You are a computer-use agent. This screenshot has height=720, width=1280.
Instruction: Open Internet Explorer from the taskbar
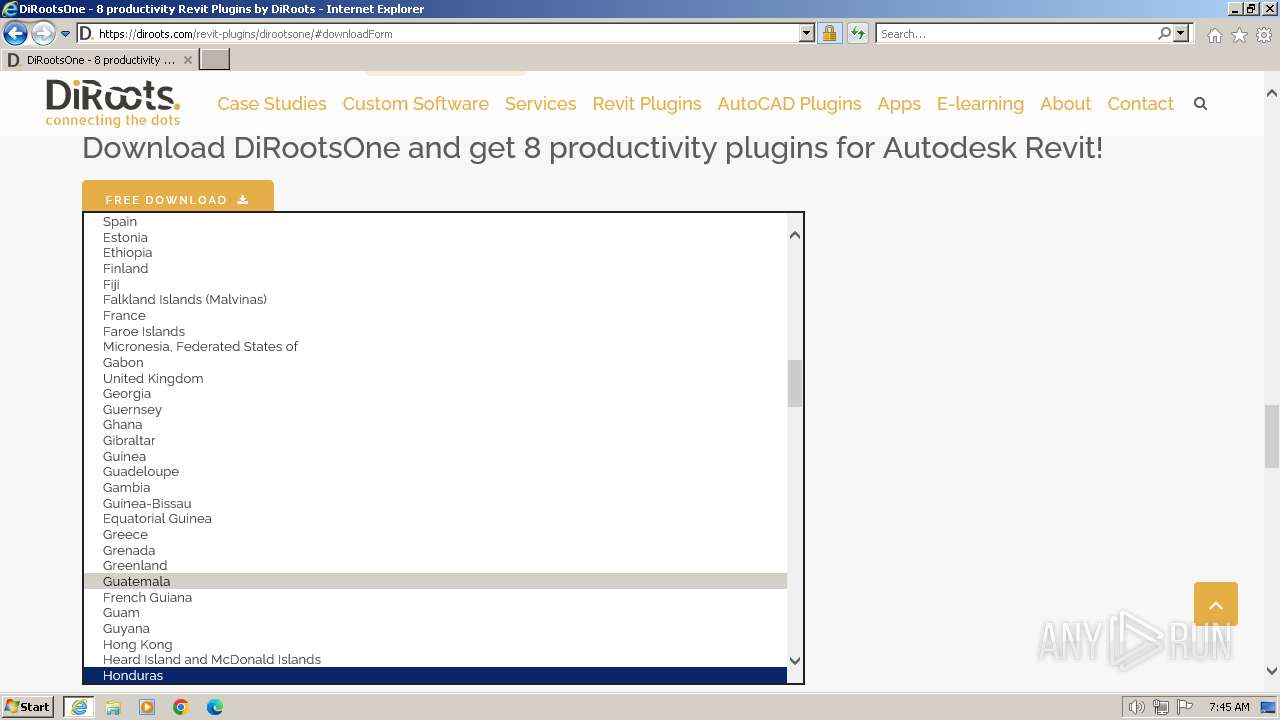tap(78, 707)
